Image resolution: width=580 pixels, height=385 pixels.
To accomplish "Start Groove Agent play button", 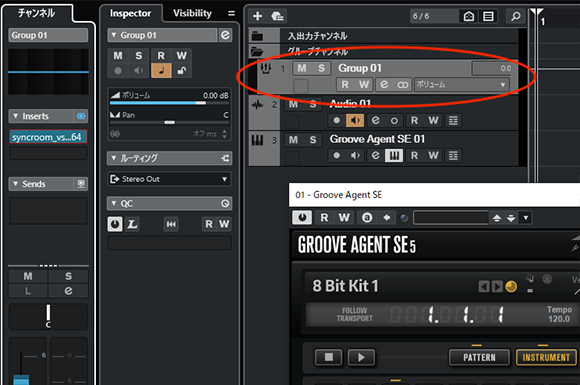I will 361,357.
